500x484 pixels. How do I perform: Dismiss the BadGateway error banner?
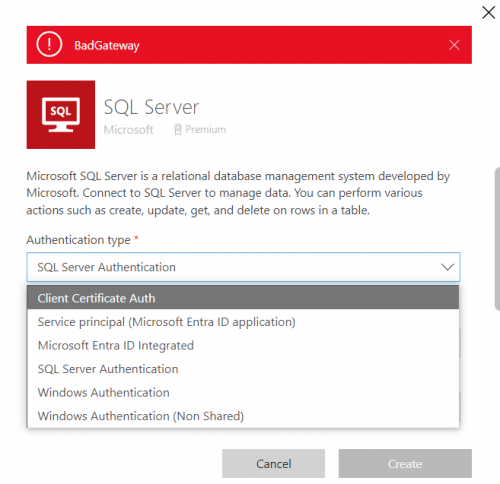[454, 45]
